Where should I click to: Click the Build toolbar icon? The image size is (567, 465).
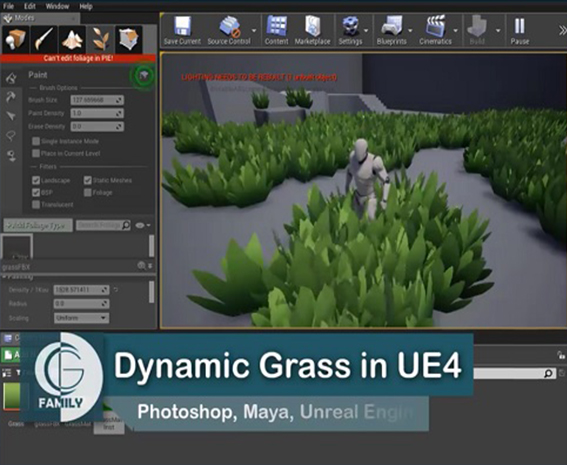click(x=477, y=31)
